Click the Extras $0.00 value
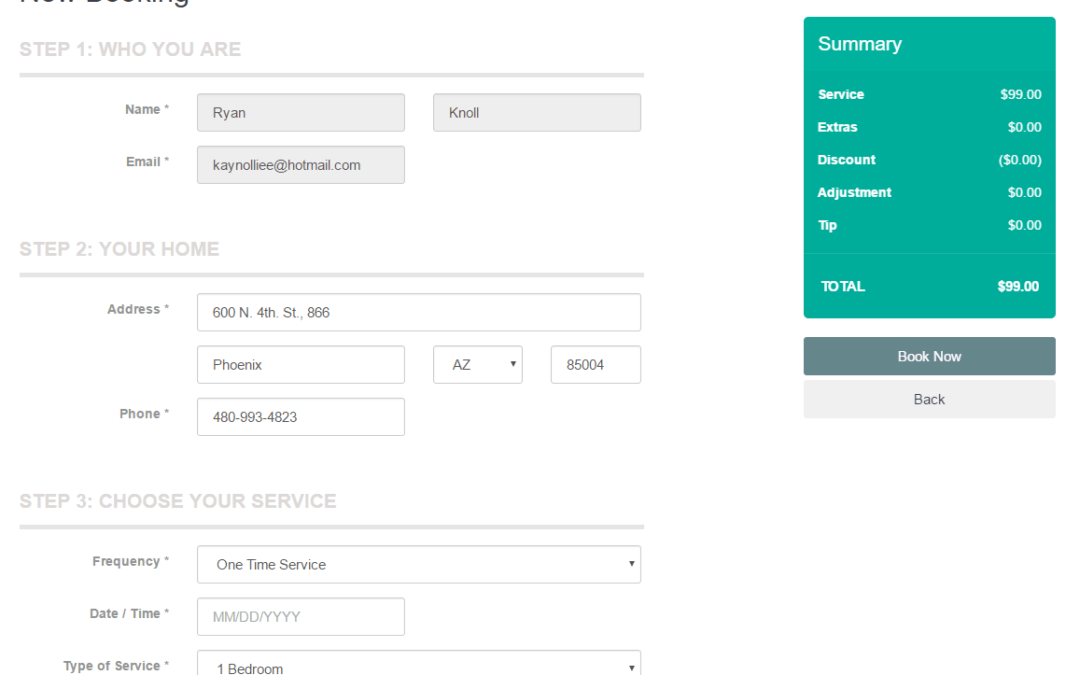Viewport: 1080px width, 675px height. 1024,127
